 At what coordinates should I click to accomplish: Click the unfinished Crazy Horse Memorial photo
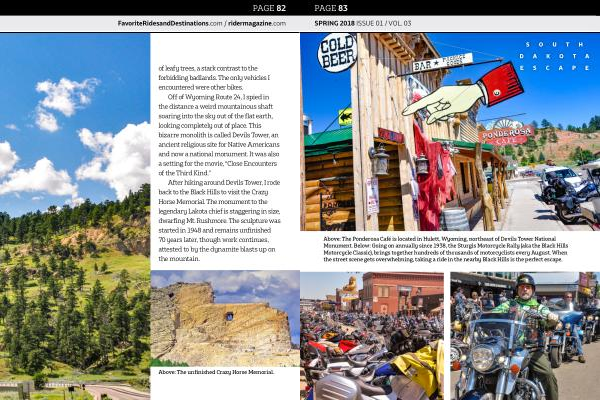pos(224,318)
